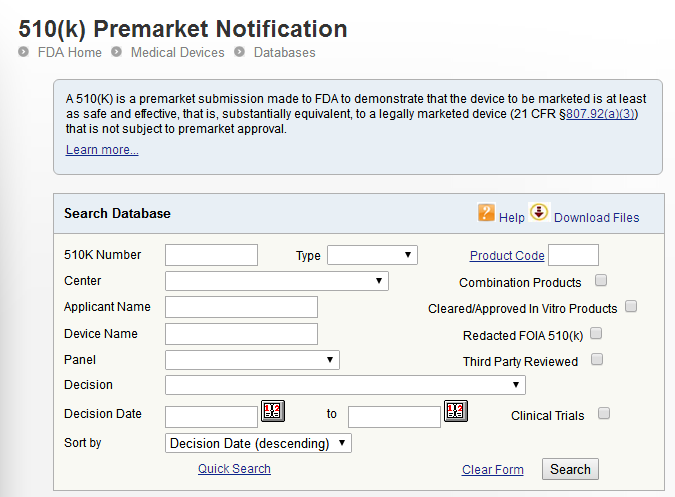Click the orange Help question mark icon
This screenshot has height=497, width=675.
pos(487,212)
